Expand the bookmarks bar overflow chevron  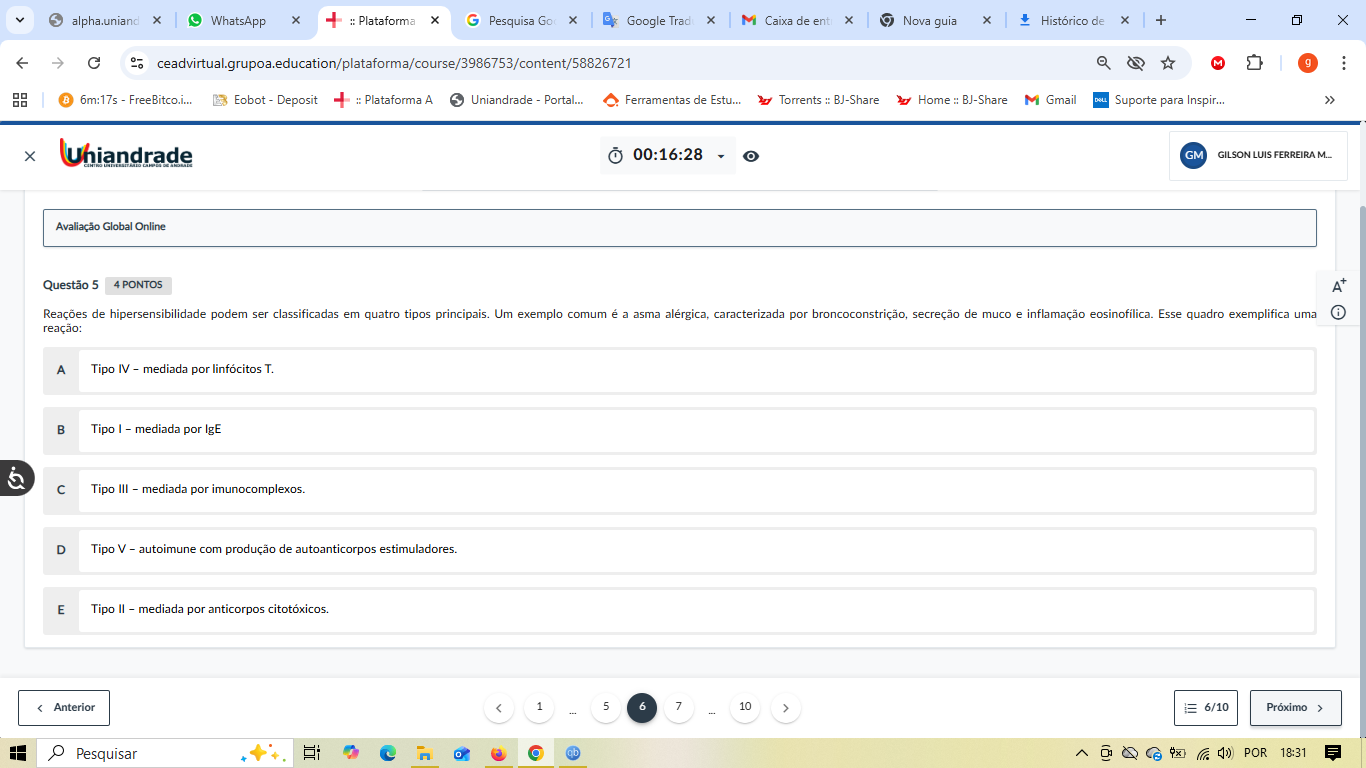tap(1329, 100)
